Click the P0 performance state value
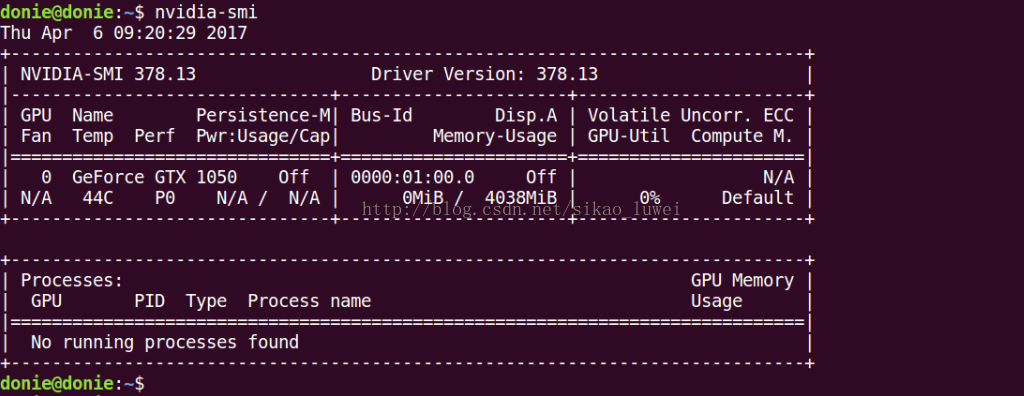This screenshot has width=1024, height=396. (x=165, y=198)
